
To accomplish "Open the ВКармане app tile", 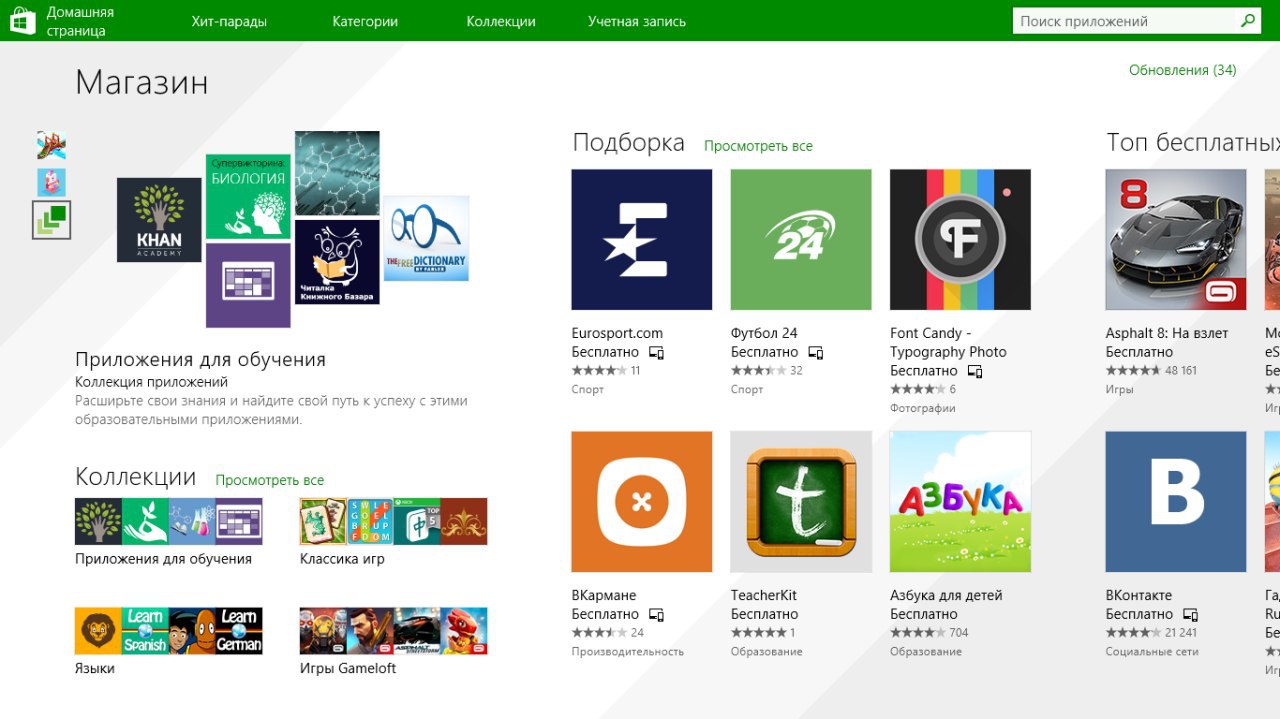I will pos(642,501).
